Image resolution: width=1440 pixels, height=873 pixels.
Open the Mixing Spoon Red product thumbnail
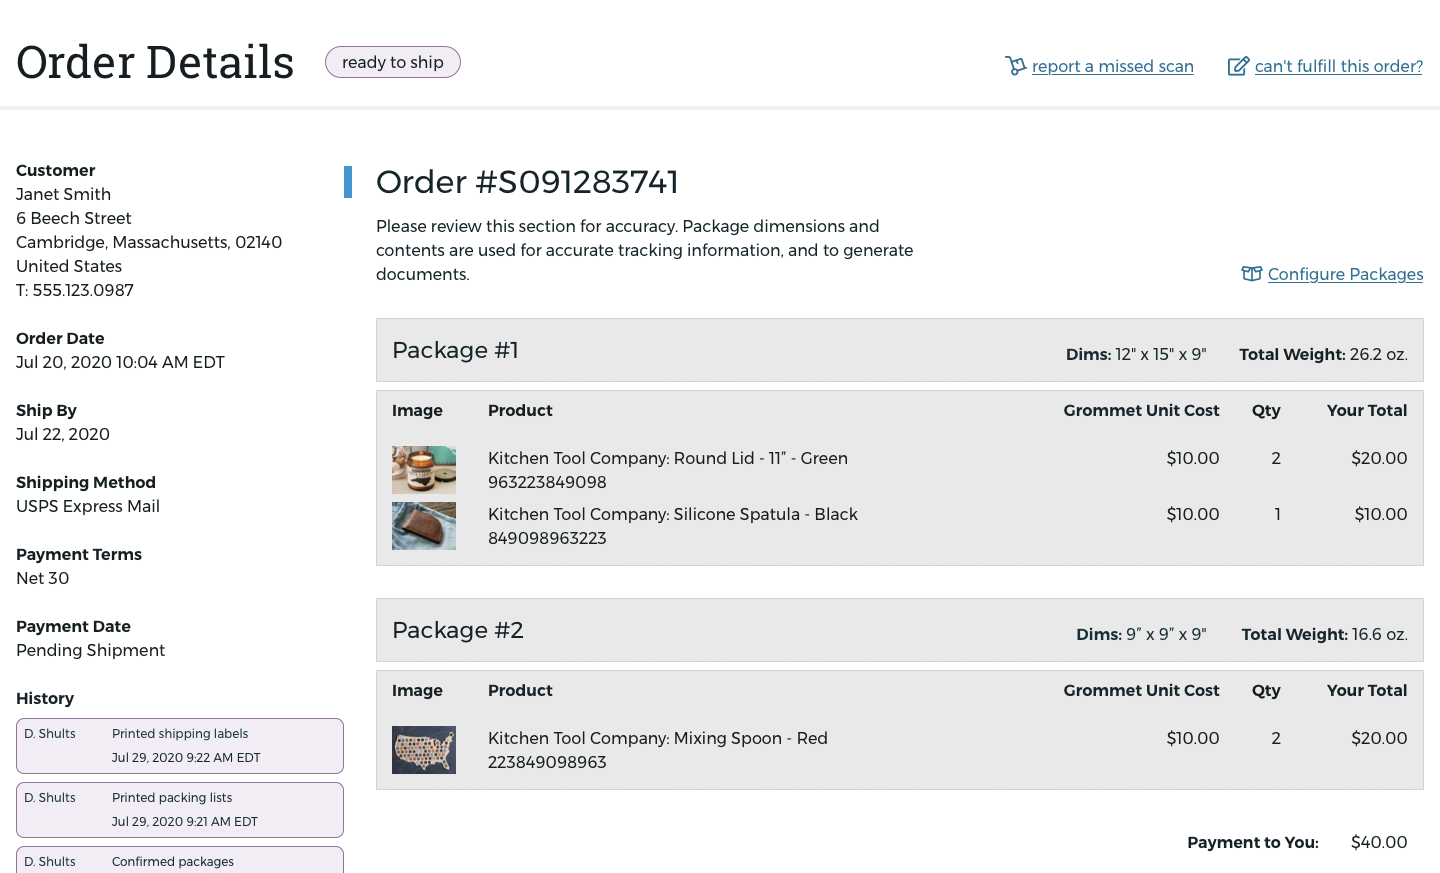click(424, 750)
